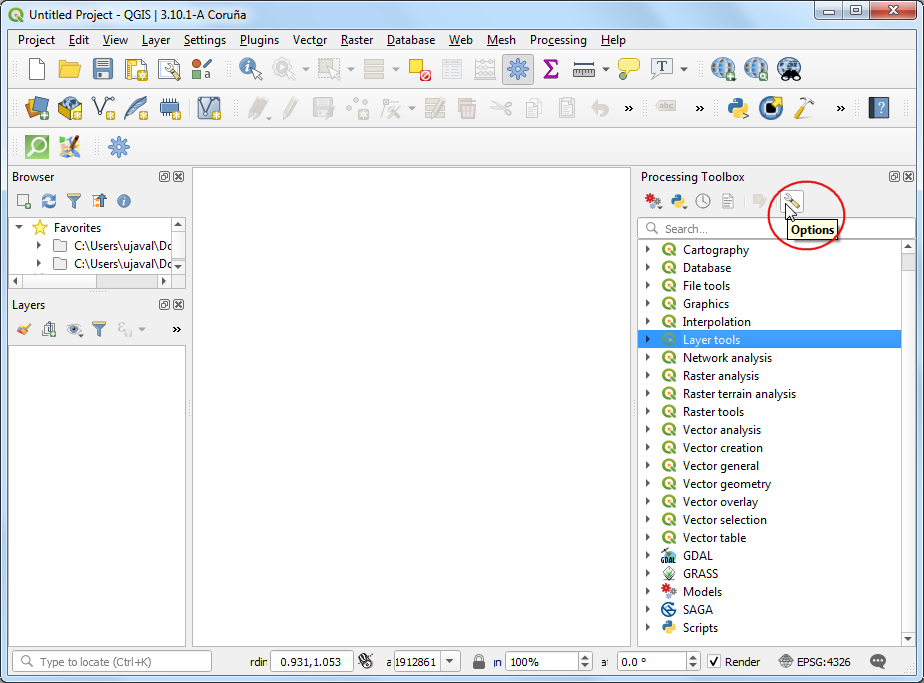Click the Models gear icon in toolbox toolbar

coord(653,202)
